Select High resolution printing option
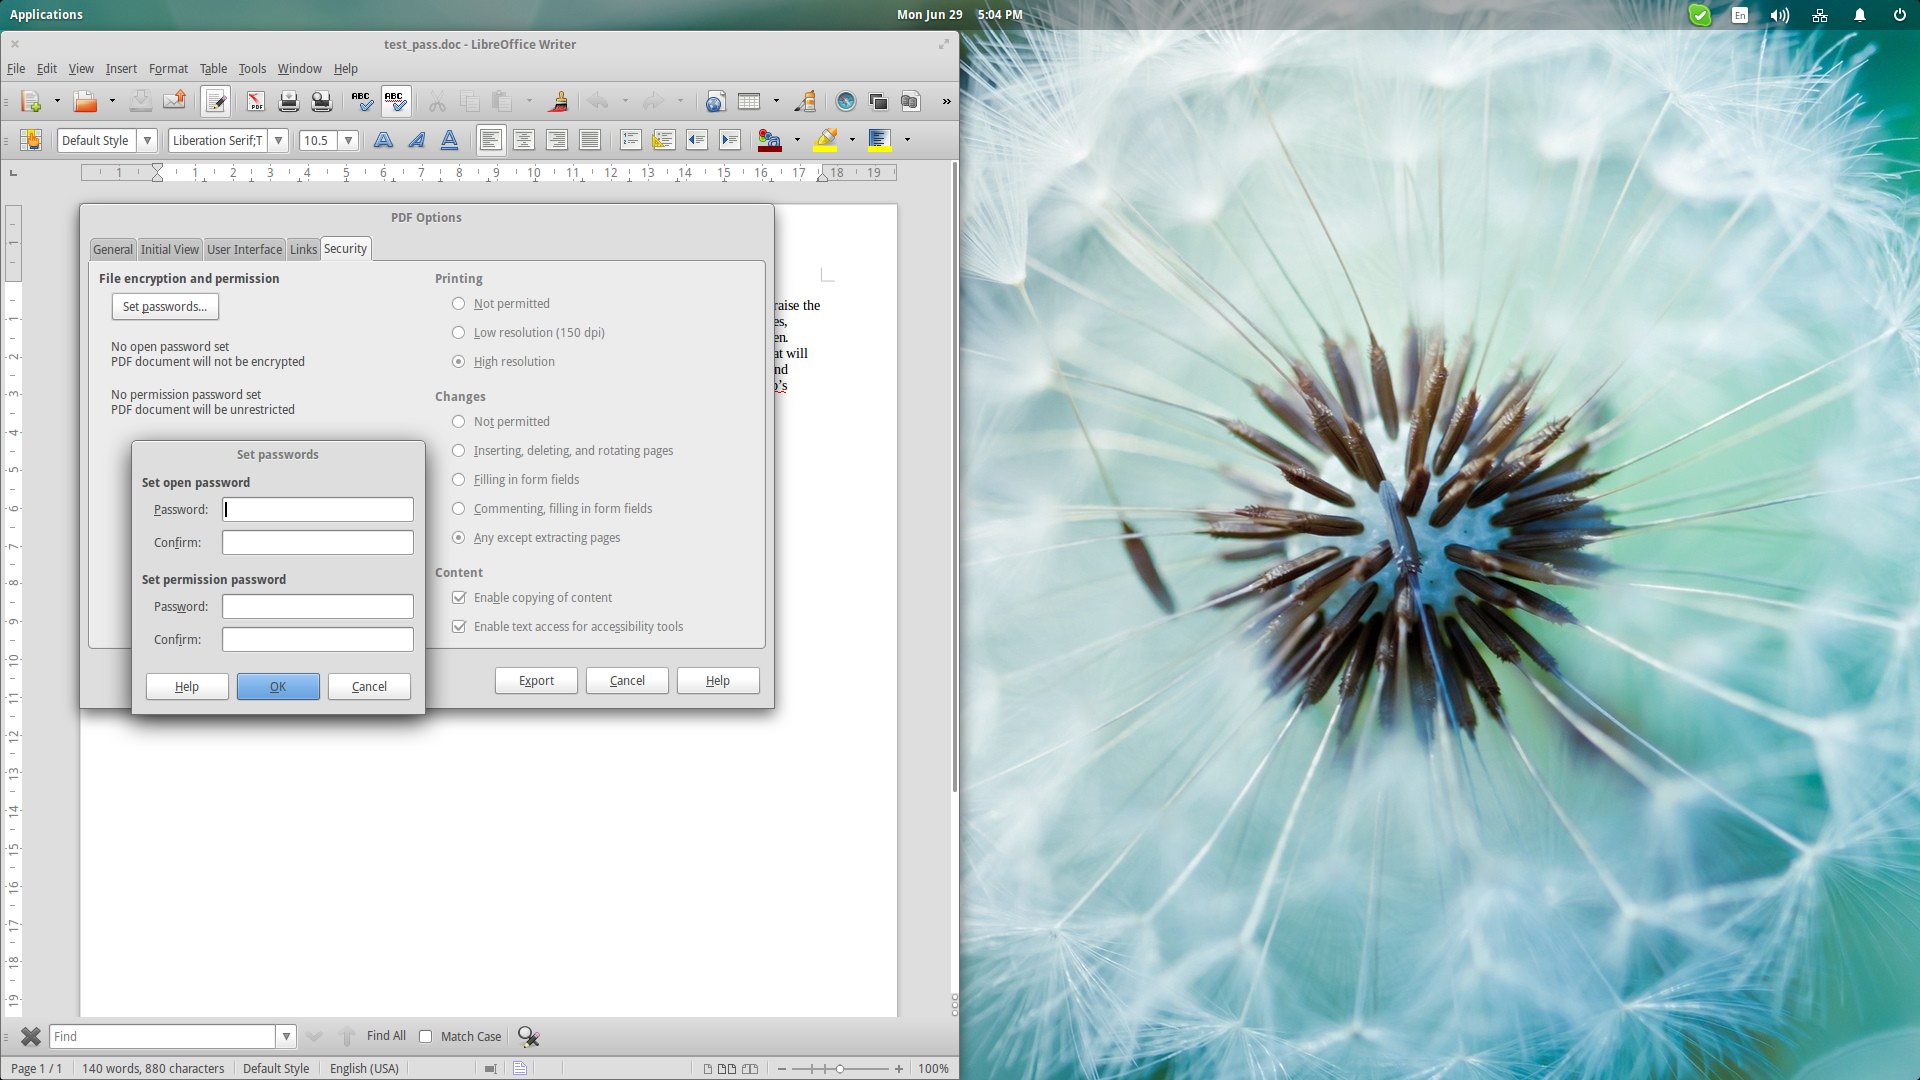This screenshot has height=1080, width=1920. coord(458,362)
